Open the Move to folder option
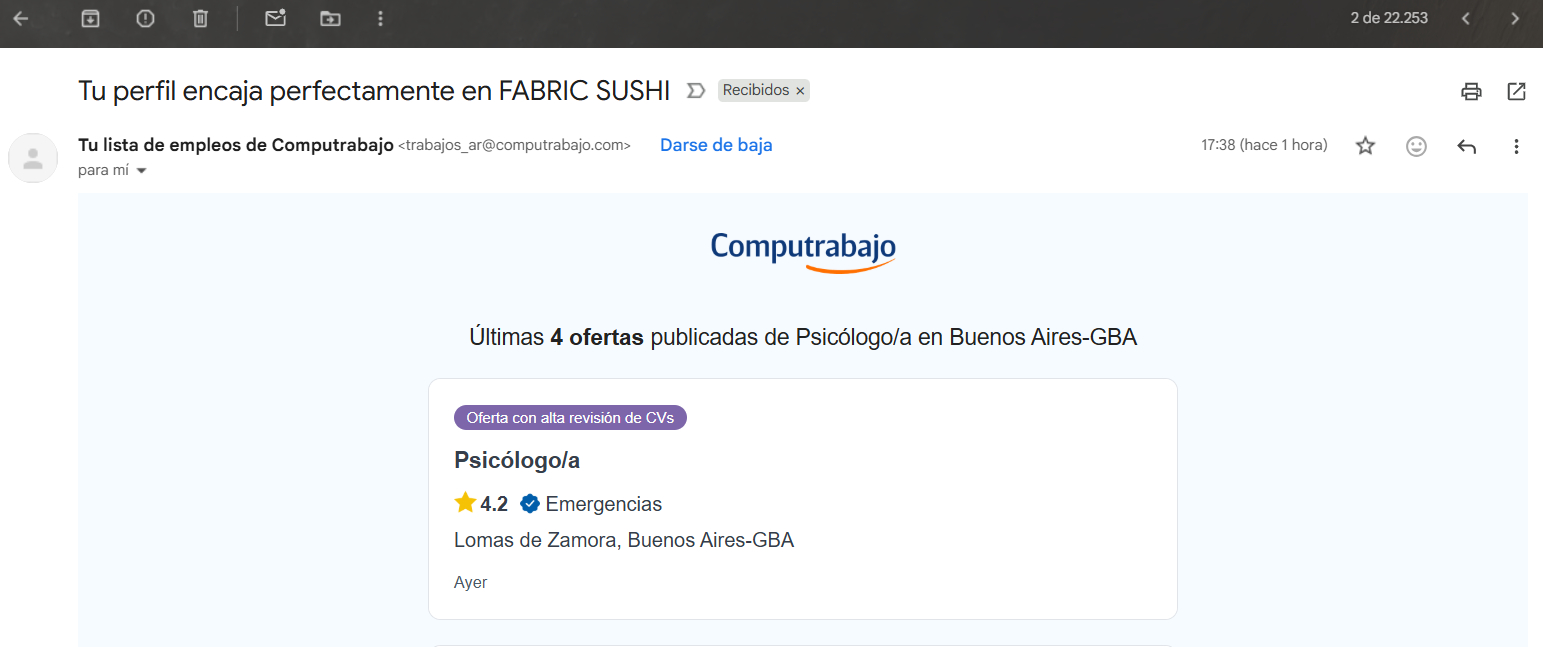1543x647 pixels. click(x=330, y=18)
